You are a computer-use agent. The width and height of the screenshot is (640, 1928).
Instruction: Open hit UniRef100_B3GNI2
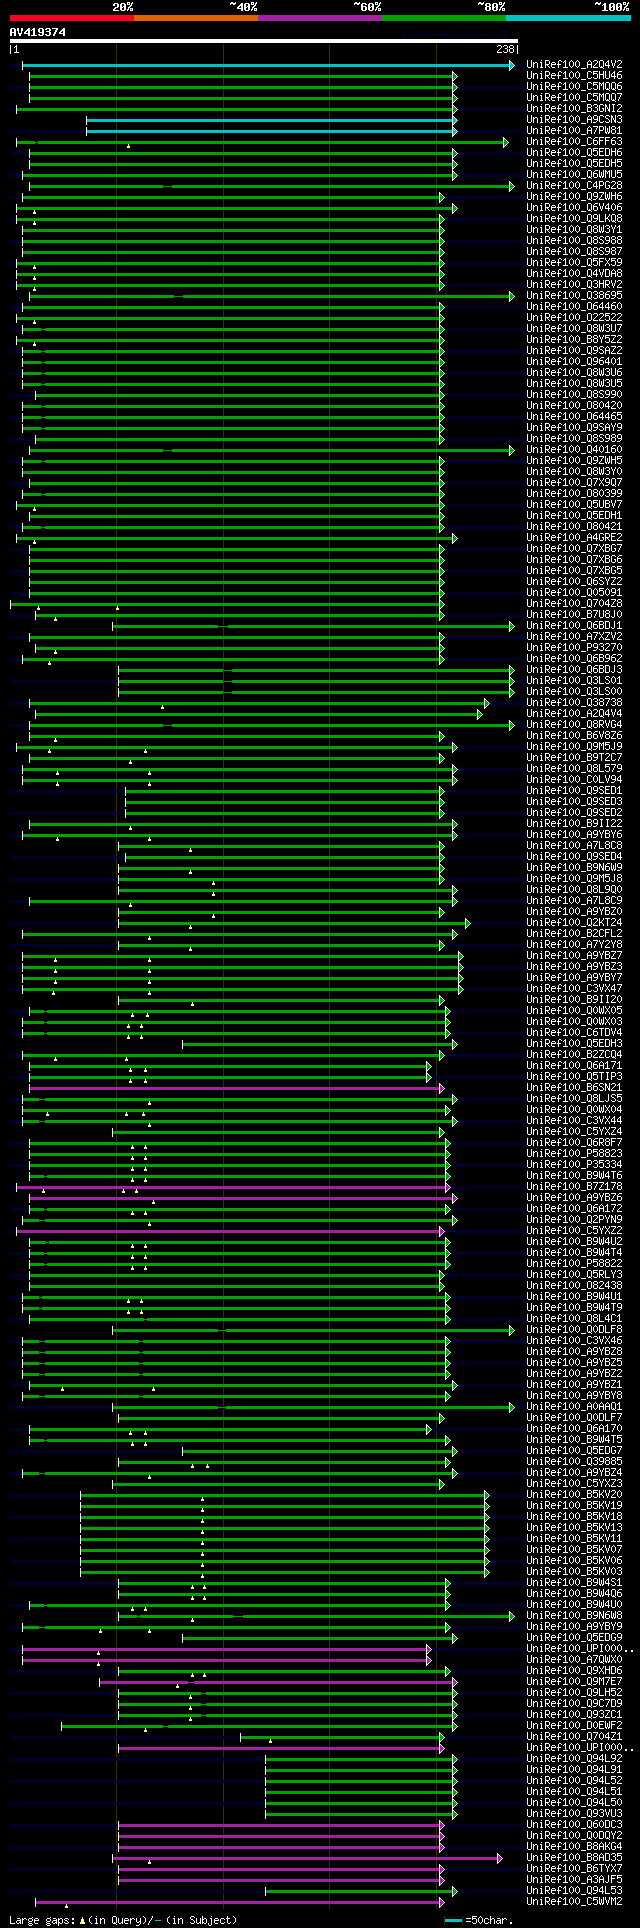(x=574, y=109)
